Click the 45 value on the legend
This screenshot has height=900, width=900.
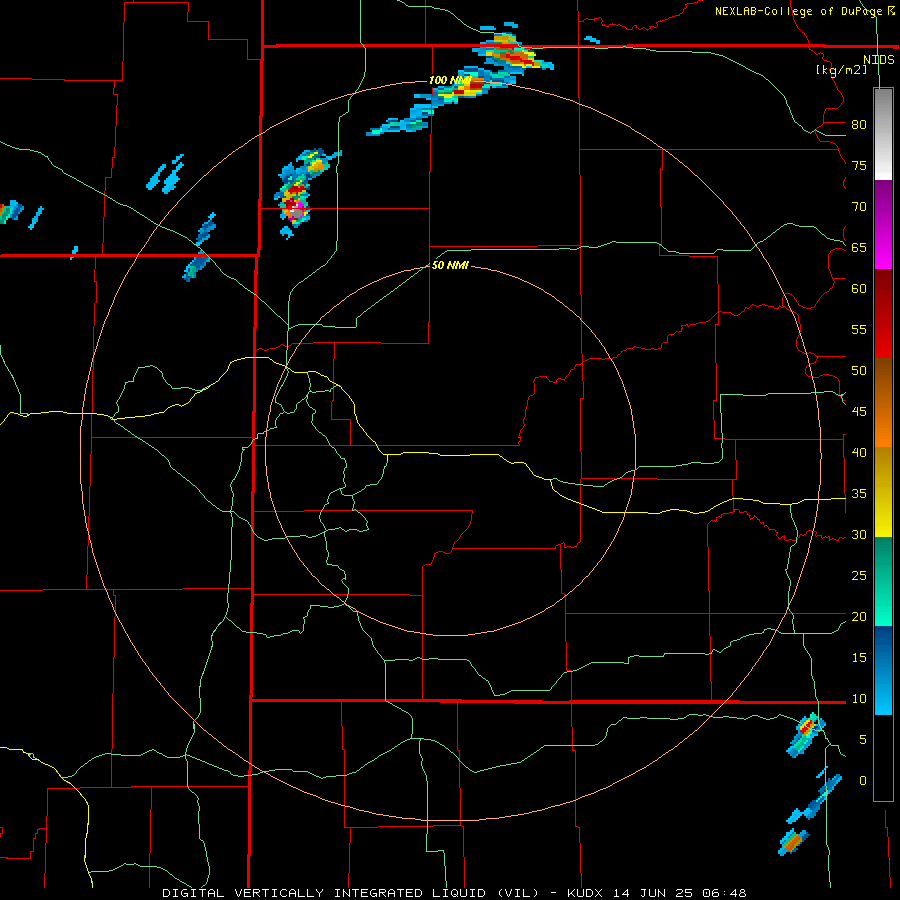(x=859, y=412)
